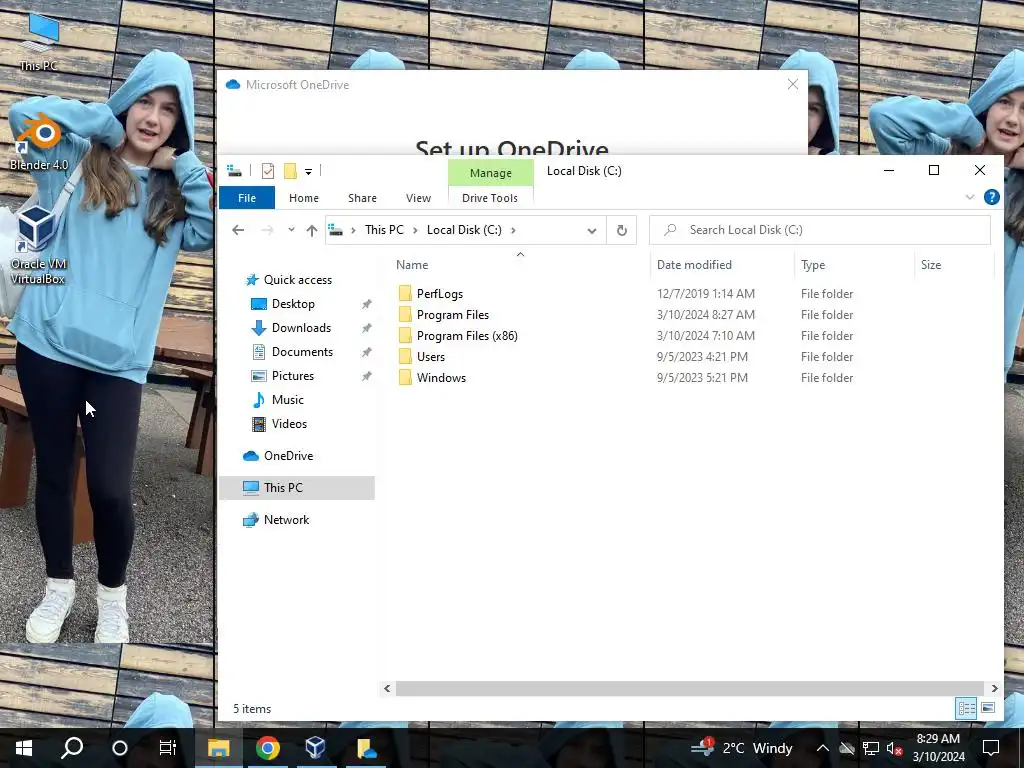Screen dimensions: 1024x768
Task: Open taskbar Search magnifier
Action: click(72, 748)
